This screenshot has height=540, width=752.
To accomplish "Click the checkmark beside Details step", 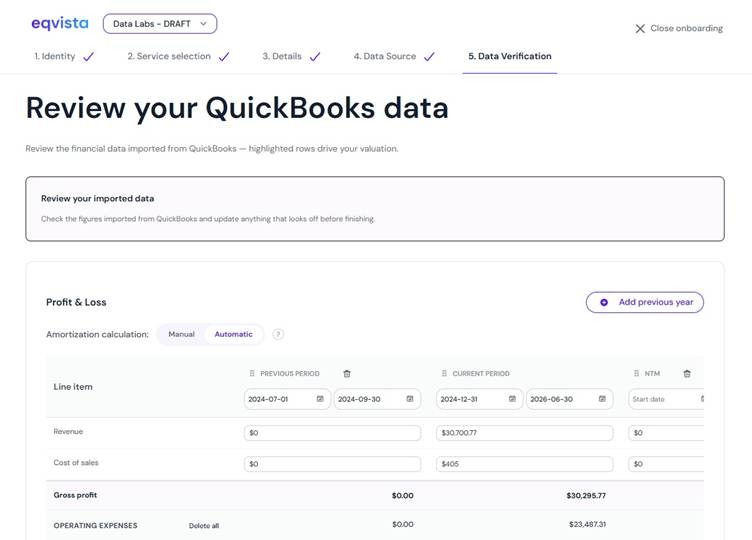I will 315,57.
